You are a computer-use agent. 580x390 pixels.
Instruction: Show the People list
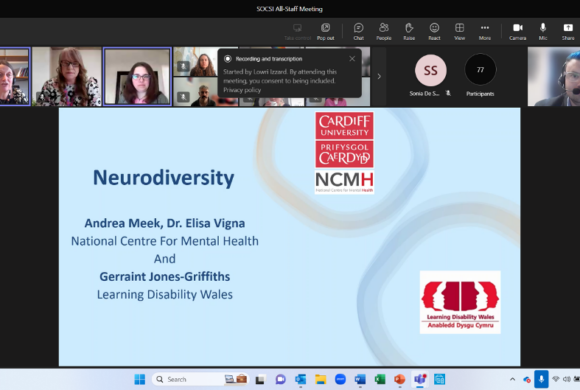pos(384,31)
